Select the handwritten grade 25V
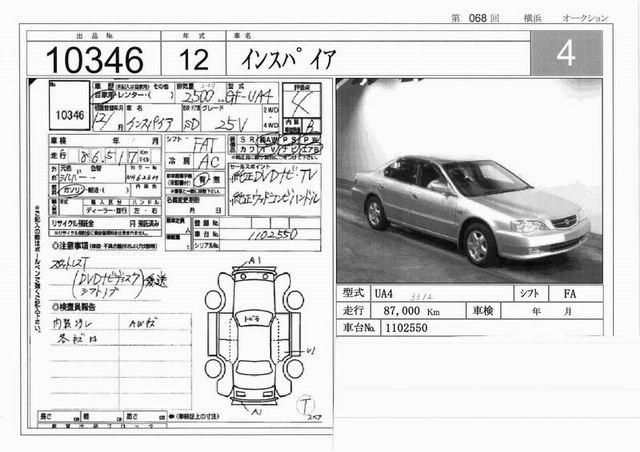The height and width of the screenshot is (452, 640). coord(231,124)
